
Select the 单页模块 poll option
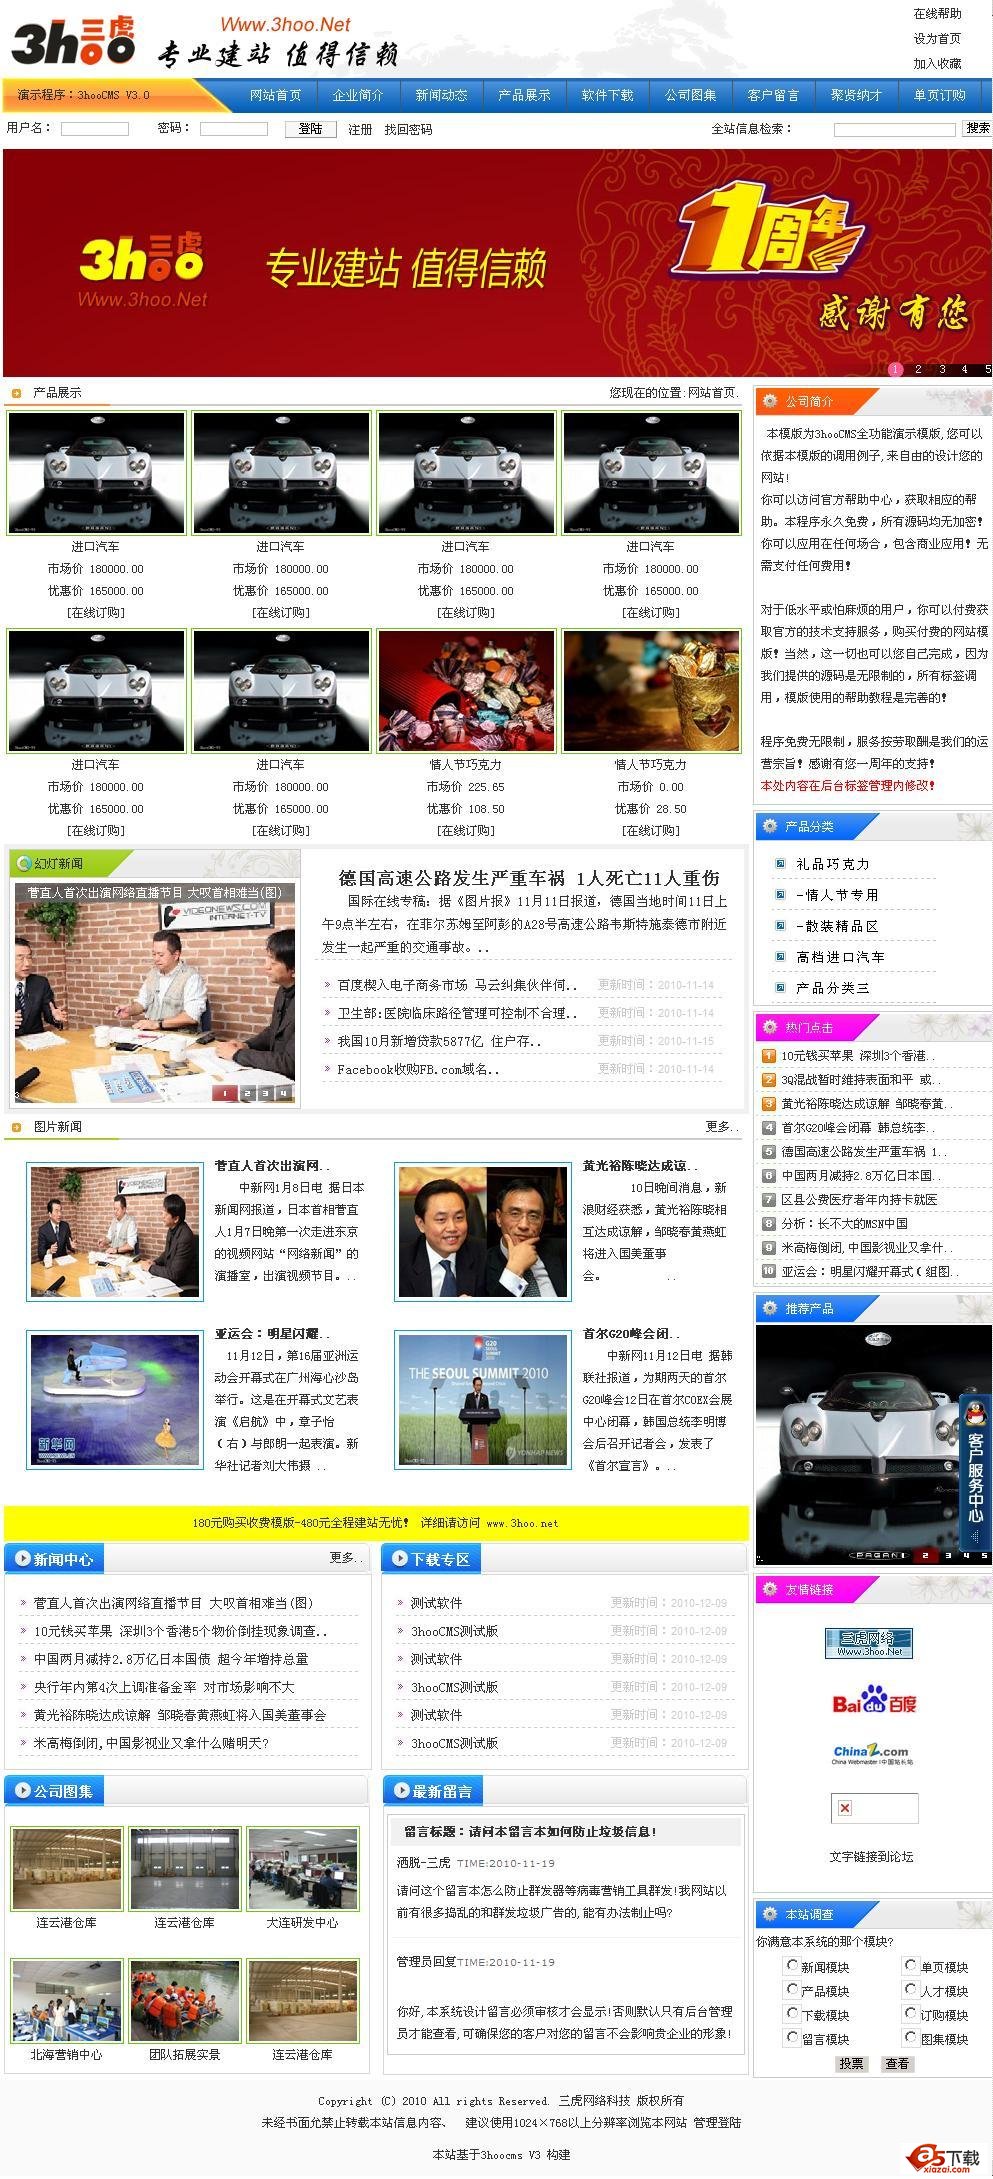click(910, 1965)
